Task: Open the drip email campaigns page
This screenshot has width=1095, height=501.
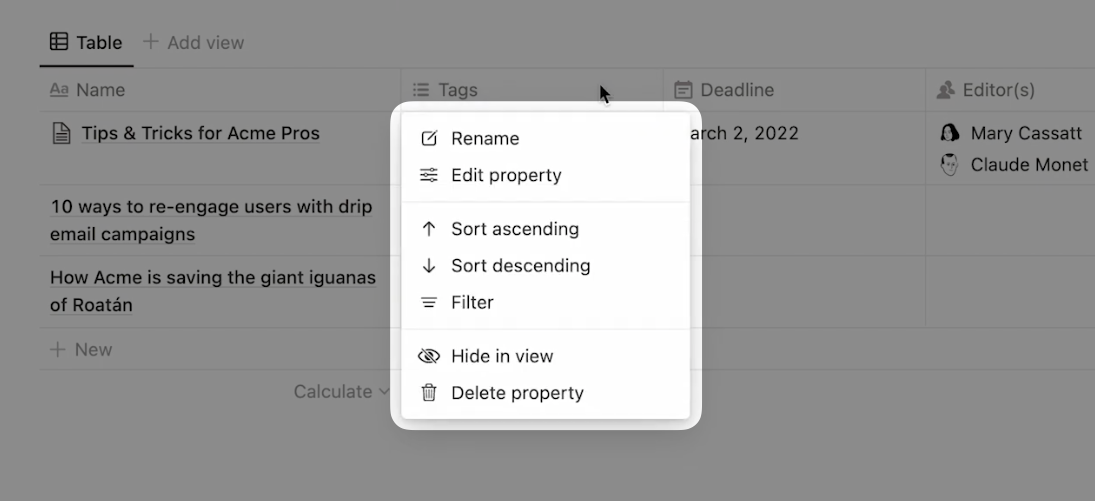Action: [x=211, y=220]
